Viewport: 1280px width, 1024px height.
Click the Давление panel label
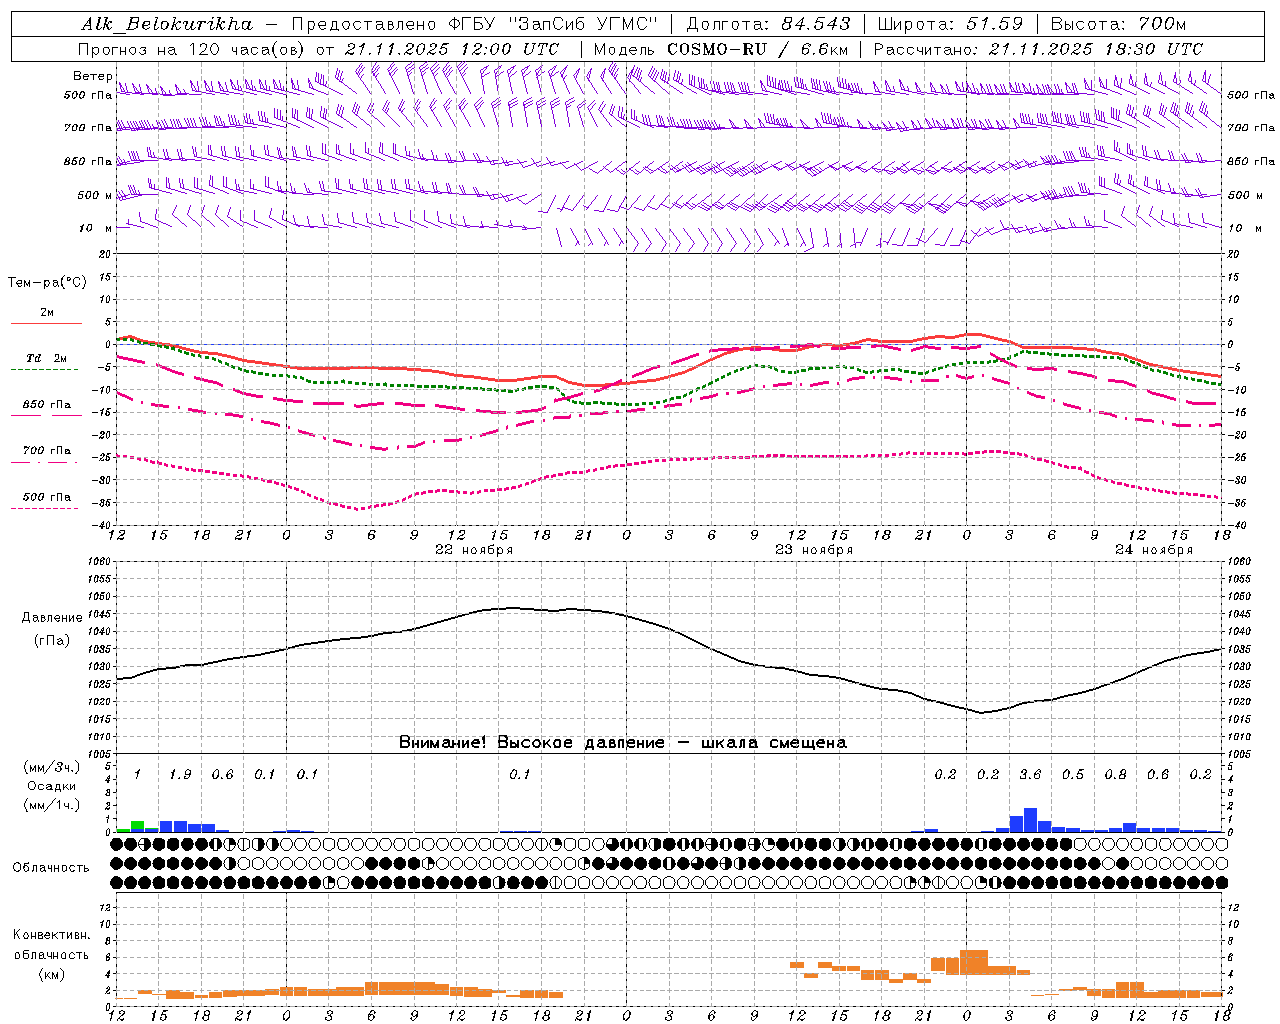tap(51, 618)
